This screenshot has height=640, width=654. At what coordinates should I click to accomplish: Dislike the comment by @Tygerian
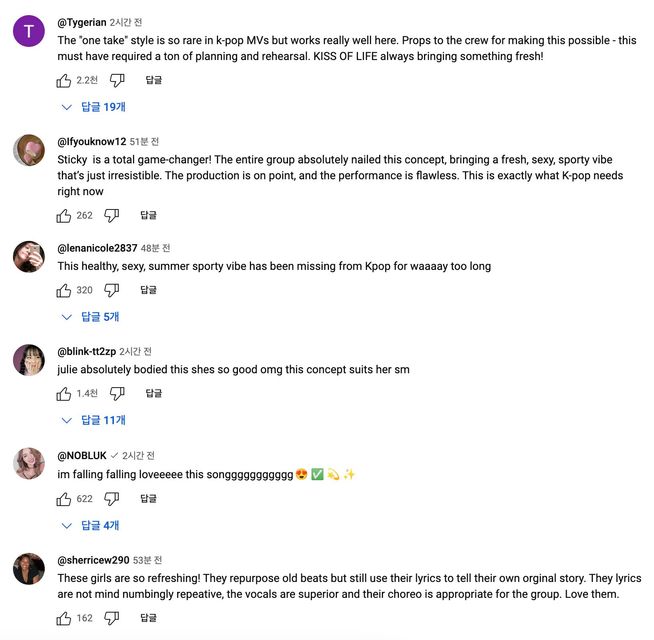coord(116,80)
